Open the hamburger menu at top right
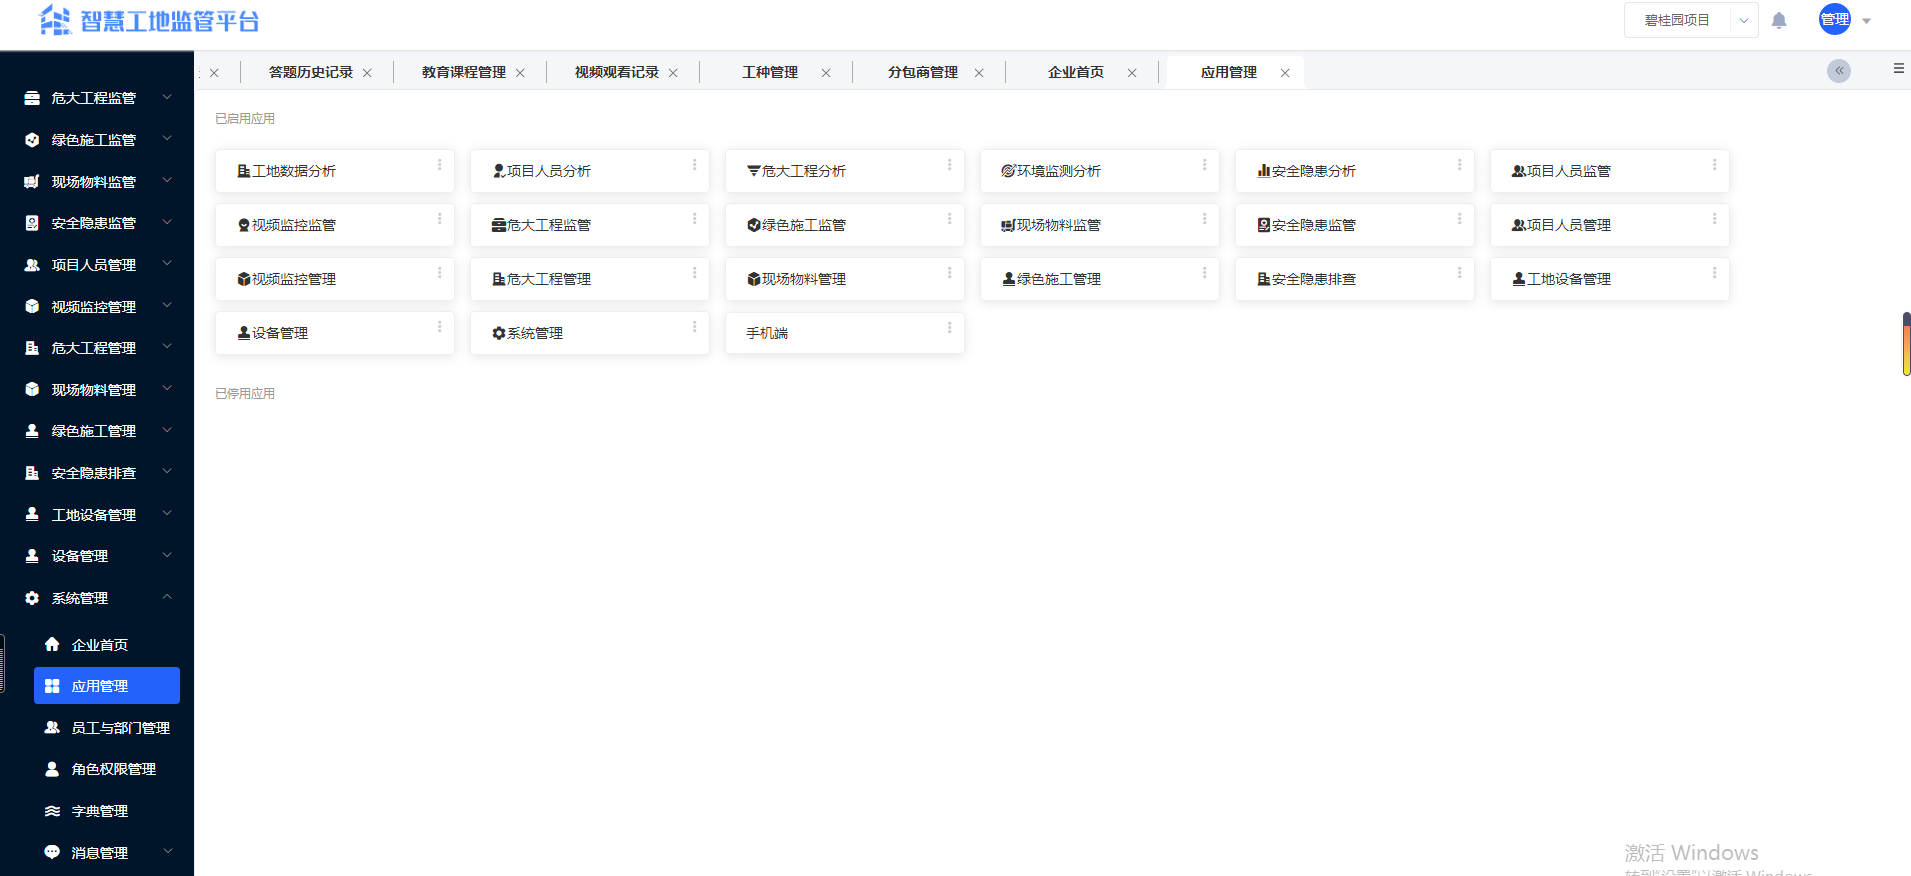1911x876 pixels. [x=1898, y=69]
